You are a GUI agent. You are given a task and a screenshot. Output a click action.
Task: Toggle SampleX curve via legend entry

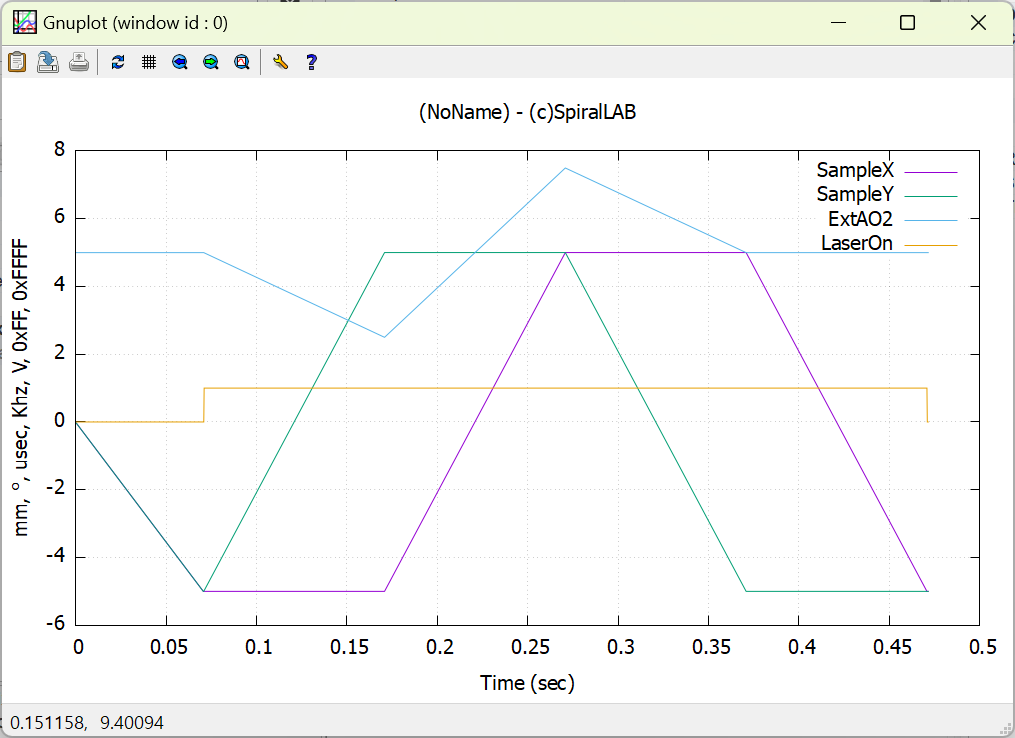click(854, 170)
